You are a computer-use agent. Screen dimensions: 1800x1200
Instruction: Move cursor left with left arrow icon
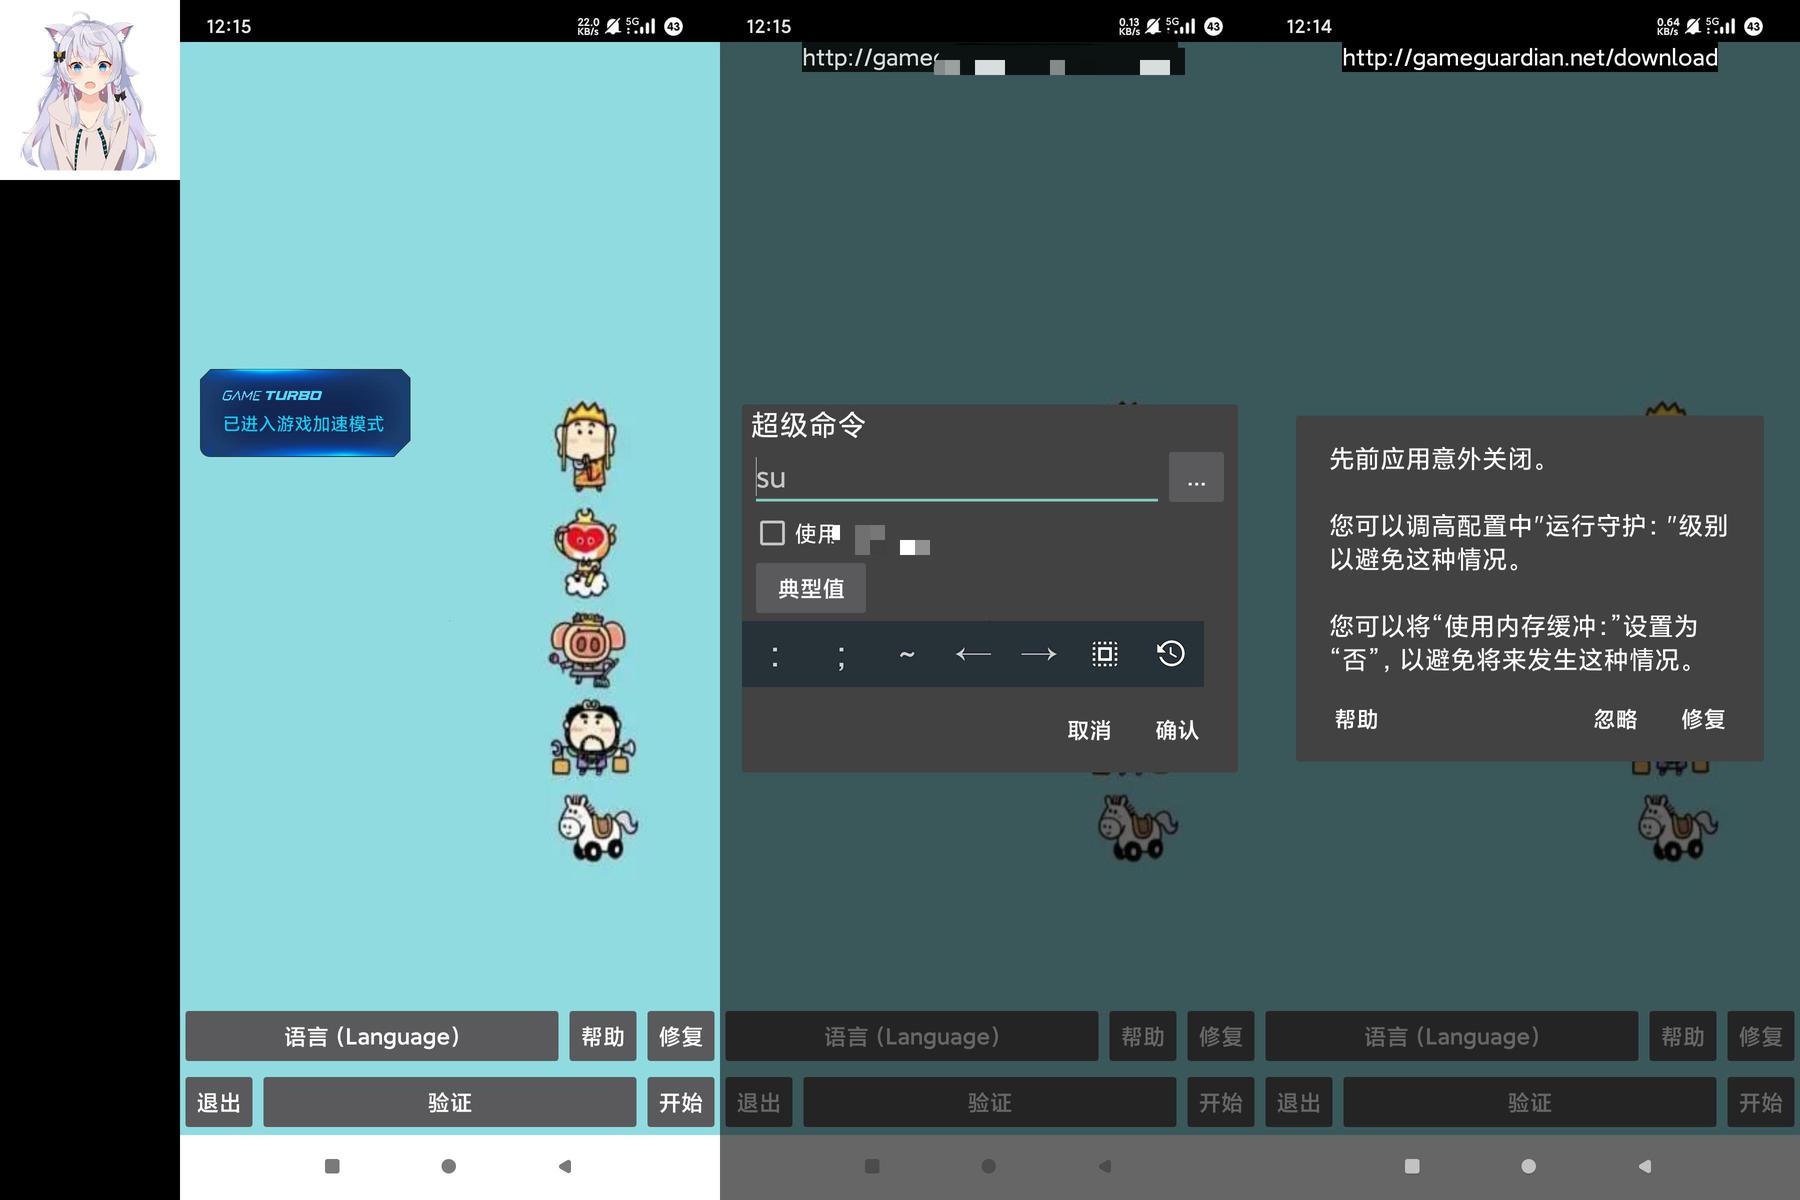973,655
